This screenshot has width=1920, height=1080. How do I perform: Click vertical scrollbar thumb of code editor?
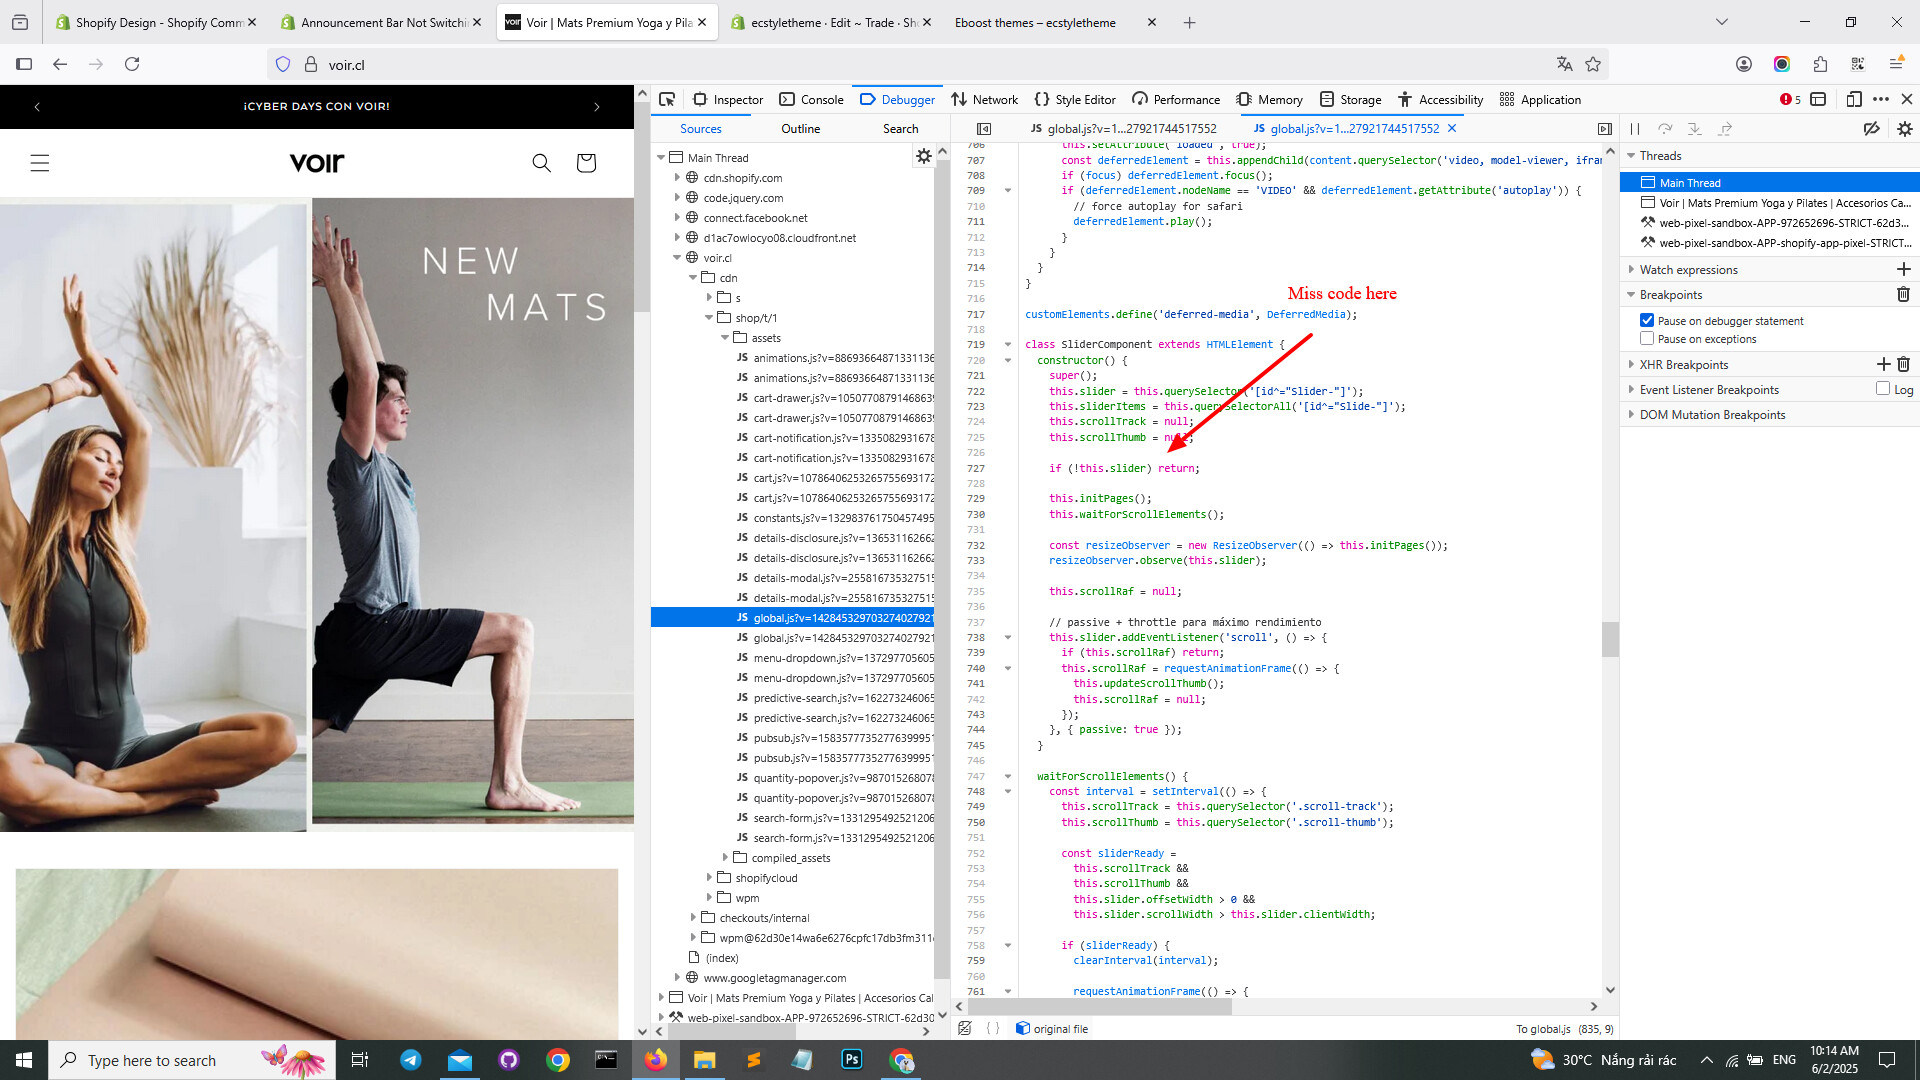click(x=1610, y=640)
